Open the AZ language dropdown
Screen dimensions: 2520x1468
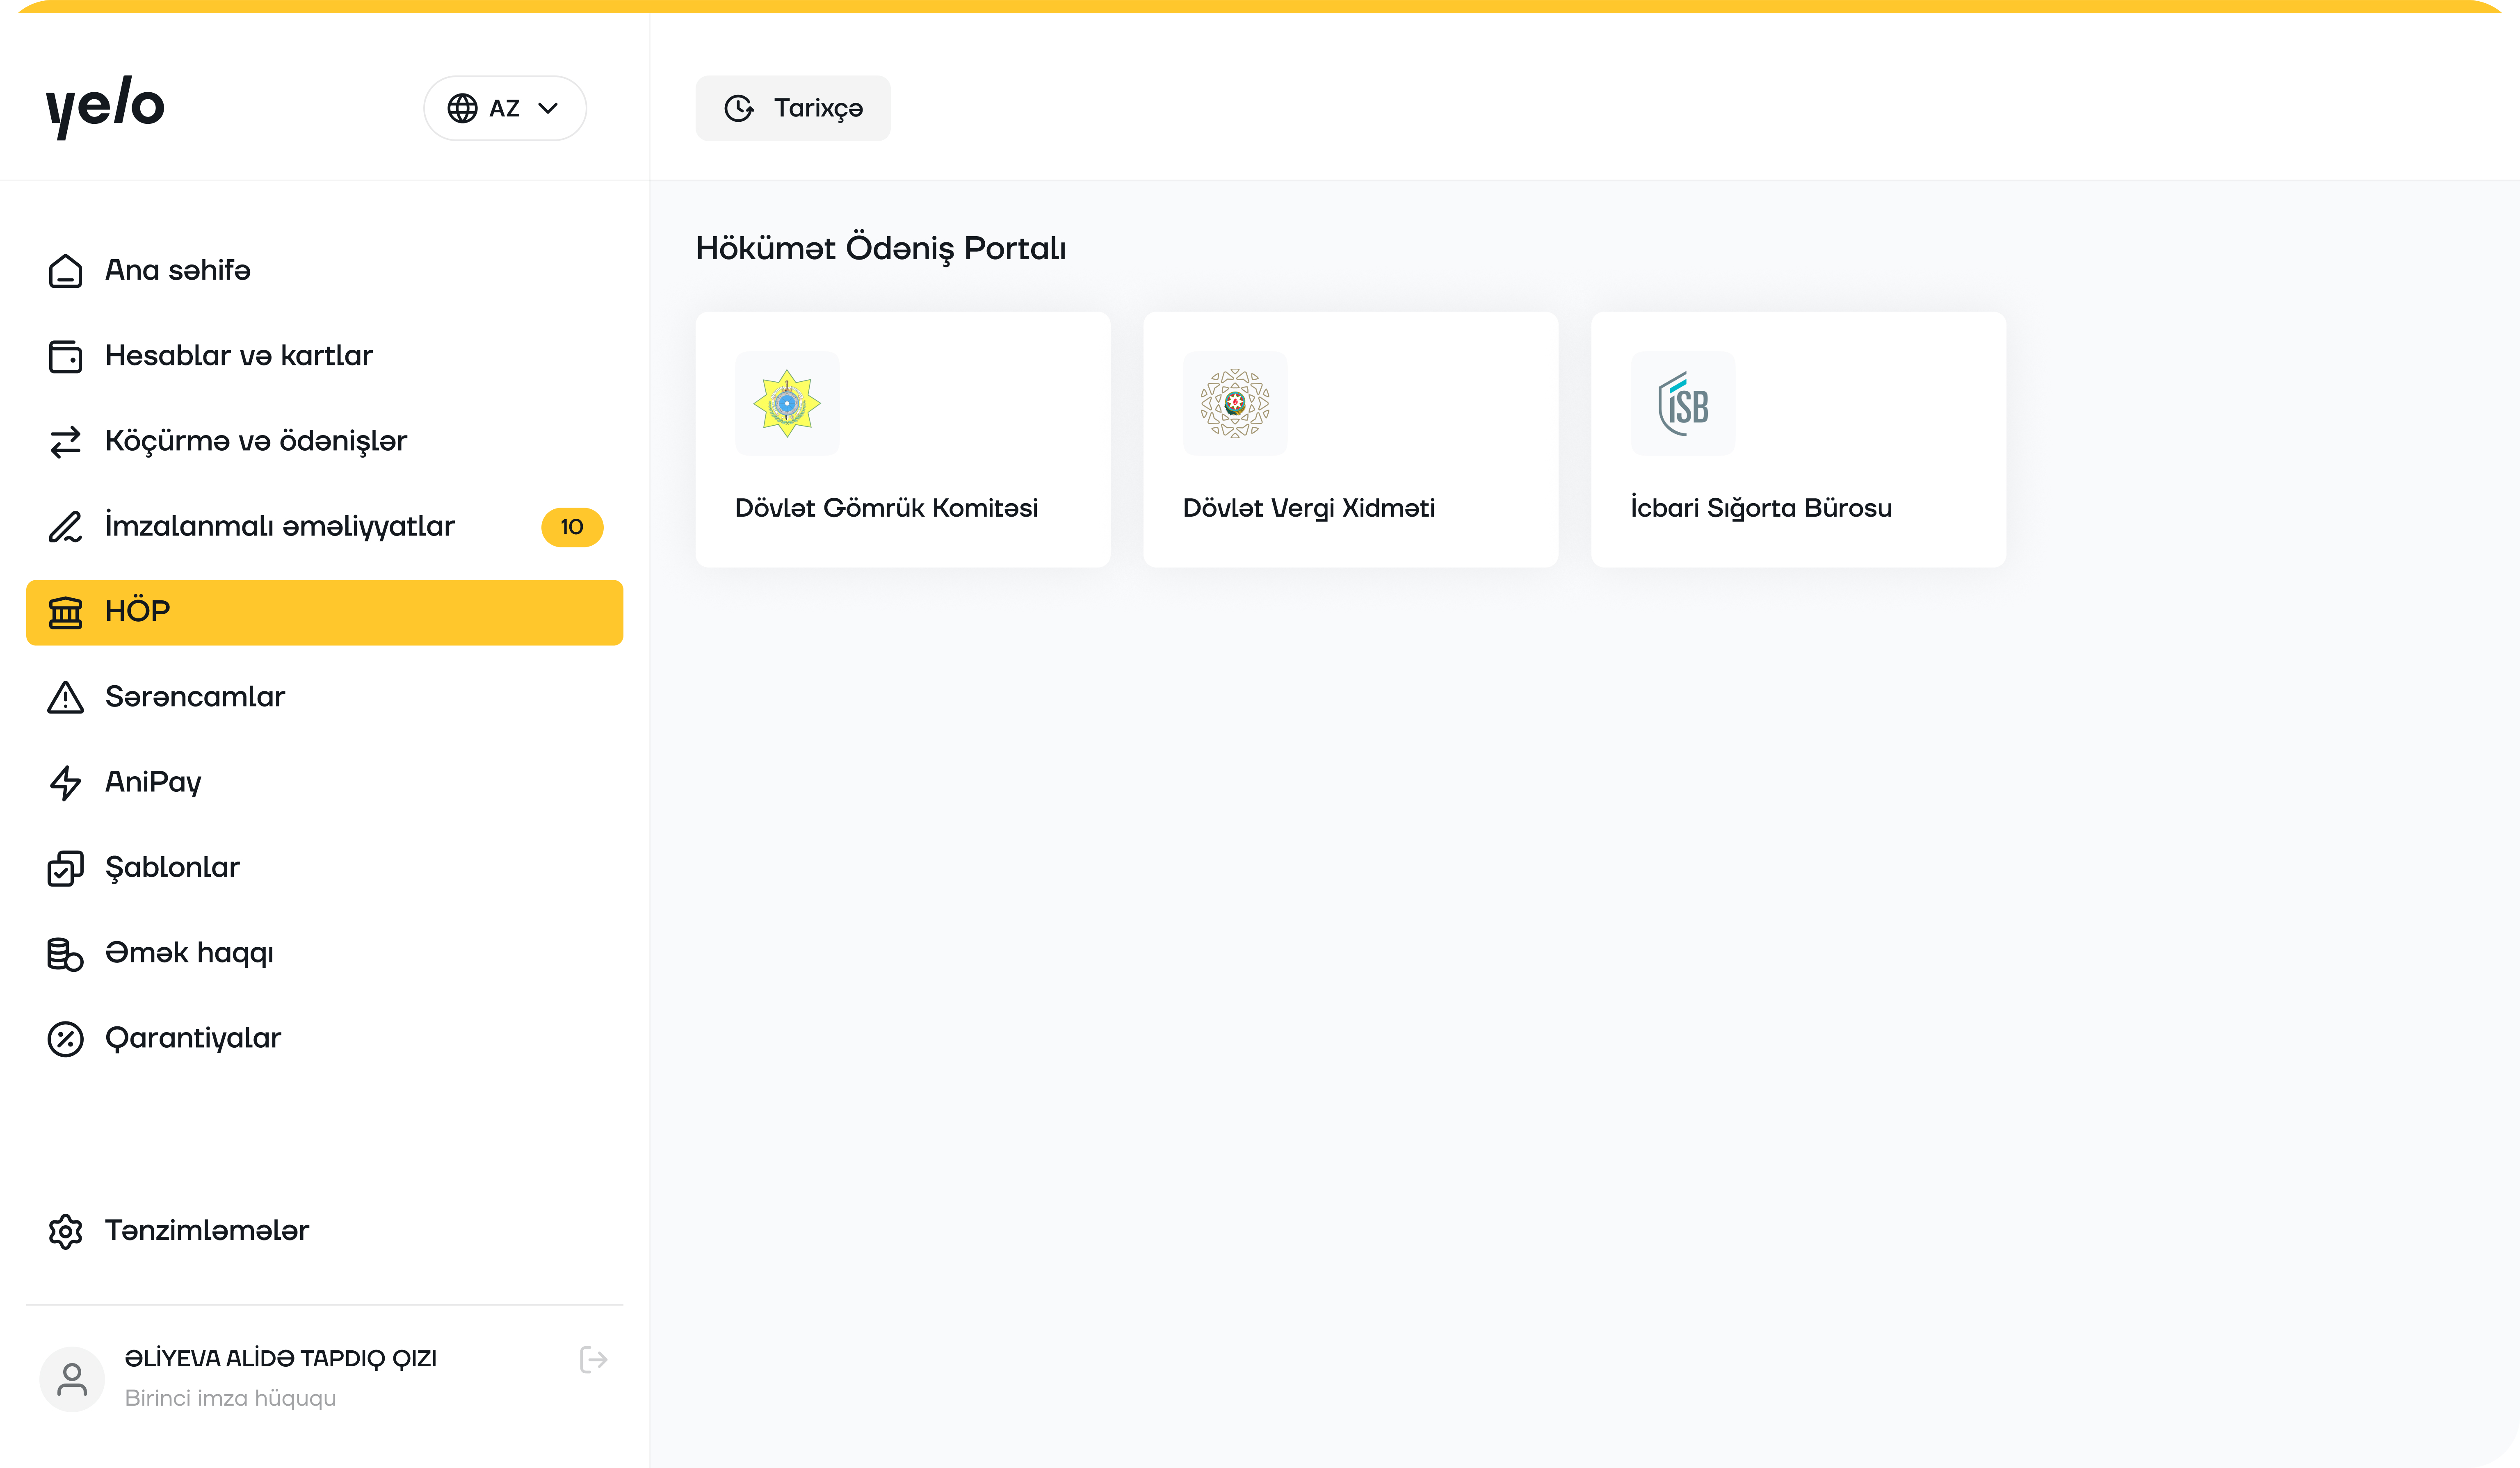coord(504,108)
